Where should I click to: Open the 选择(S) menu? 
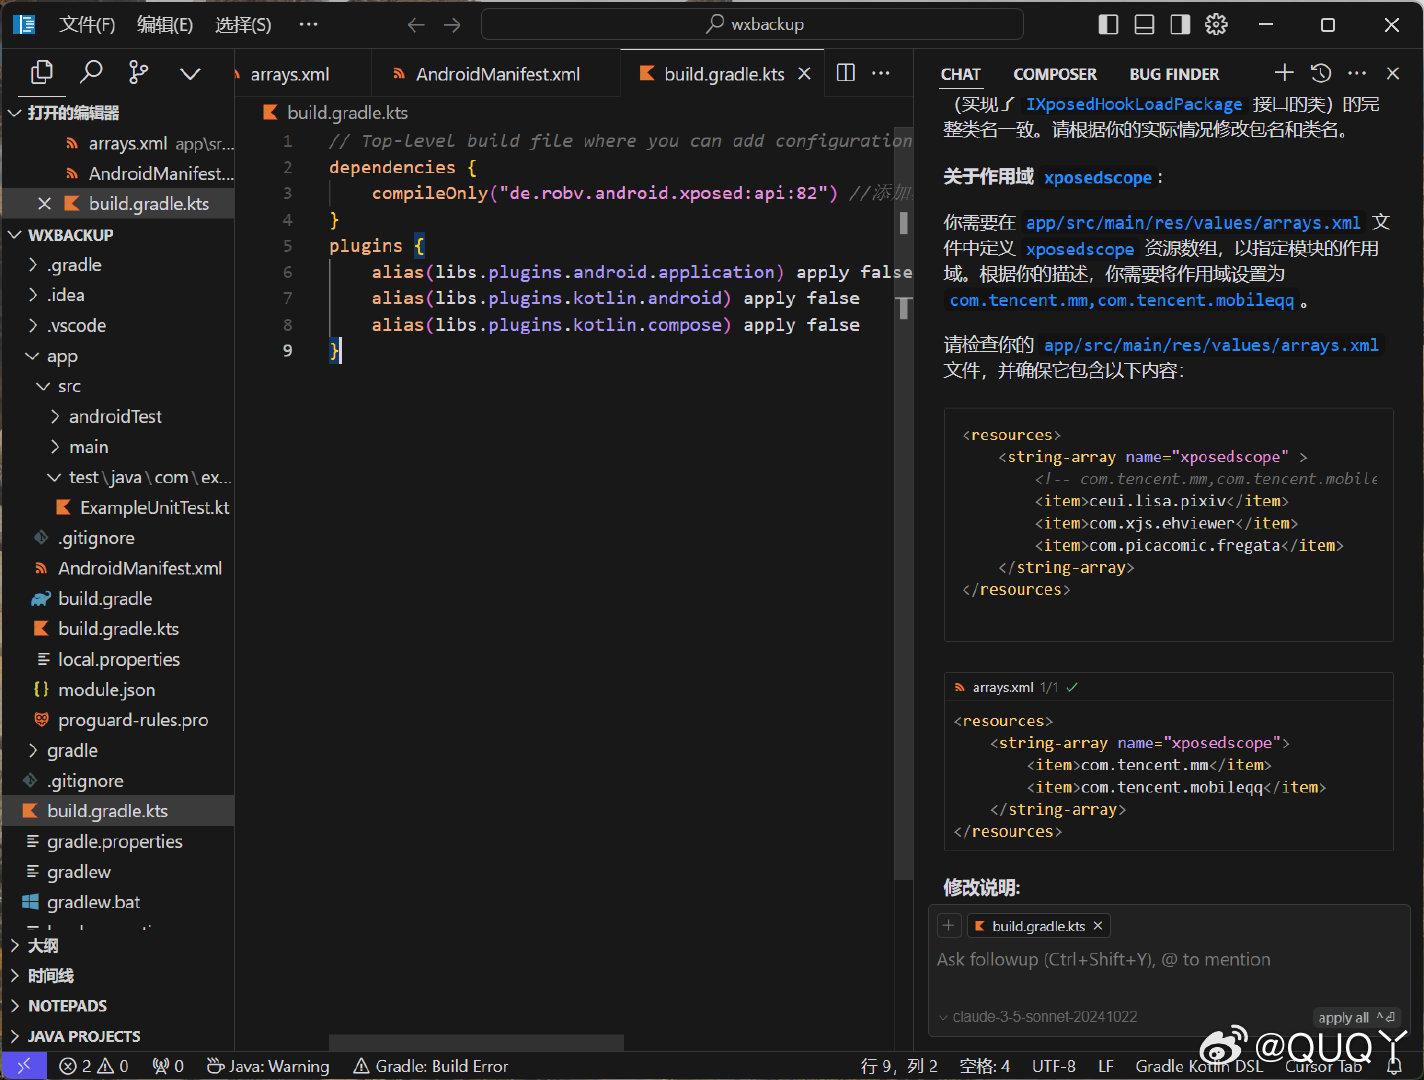[x=243, y=25]
